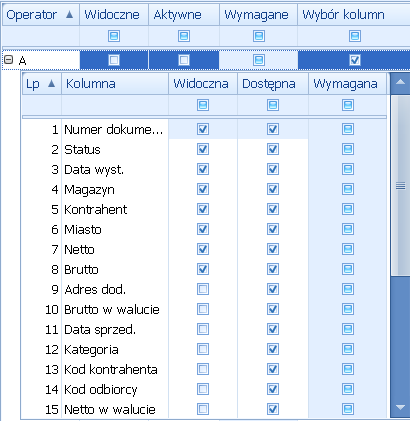Uncheck Dostępna for Kontrahent
This screenshot has height=421, width=410.
pyautogui.click(x=273, y=209)
